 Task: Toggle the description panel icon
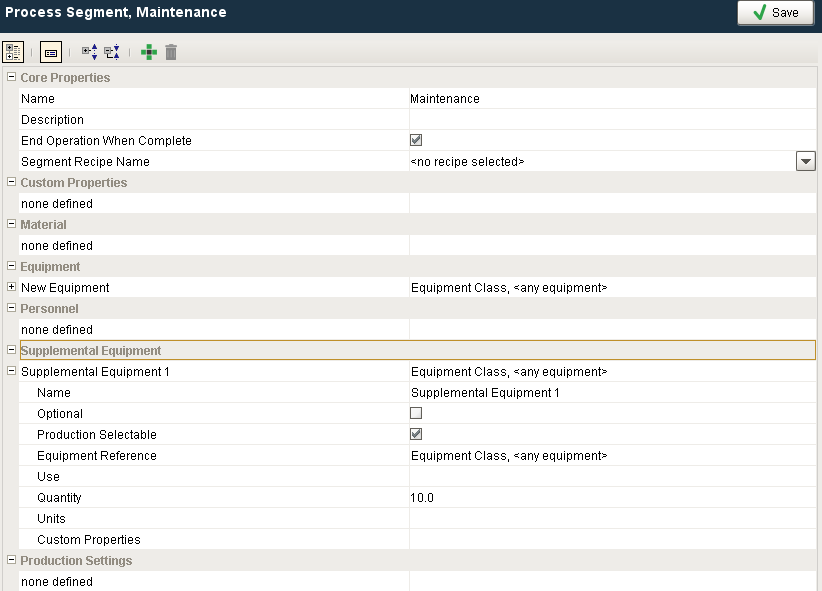point(51,52)
